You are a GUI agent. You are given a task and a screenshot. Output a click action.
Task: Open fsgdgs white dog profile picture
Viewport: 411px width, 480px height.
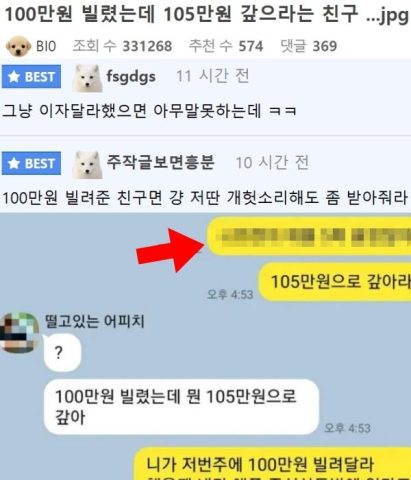pyautogui.click(x=87, y=78)
